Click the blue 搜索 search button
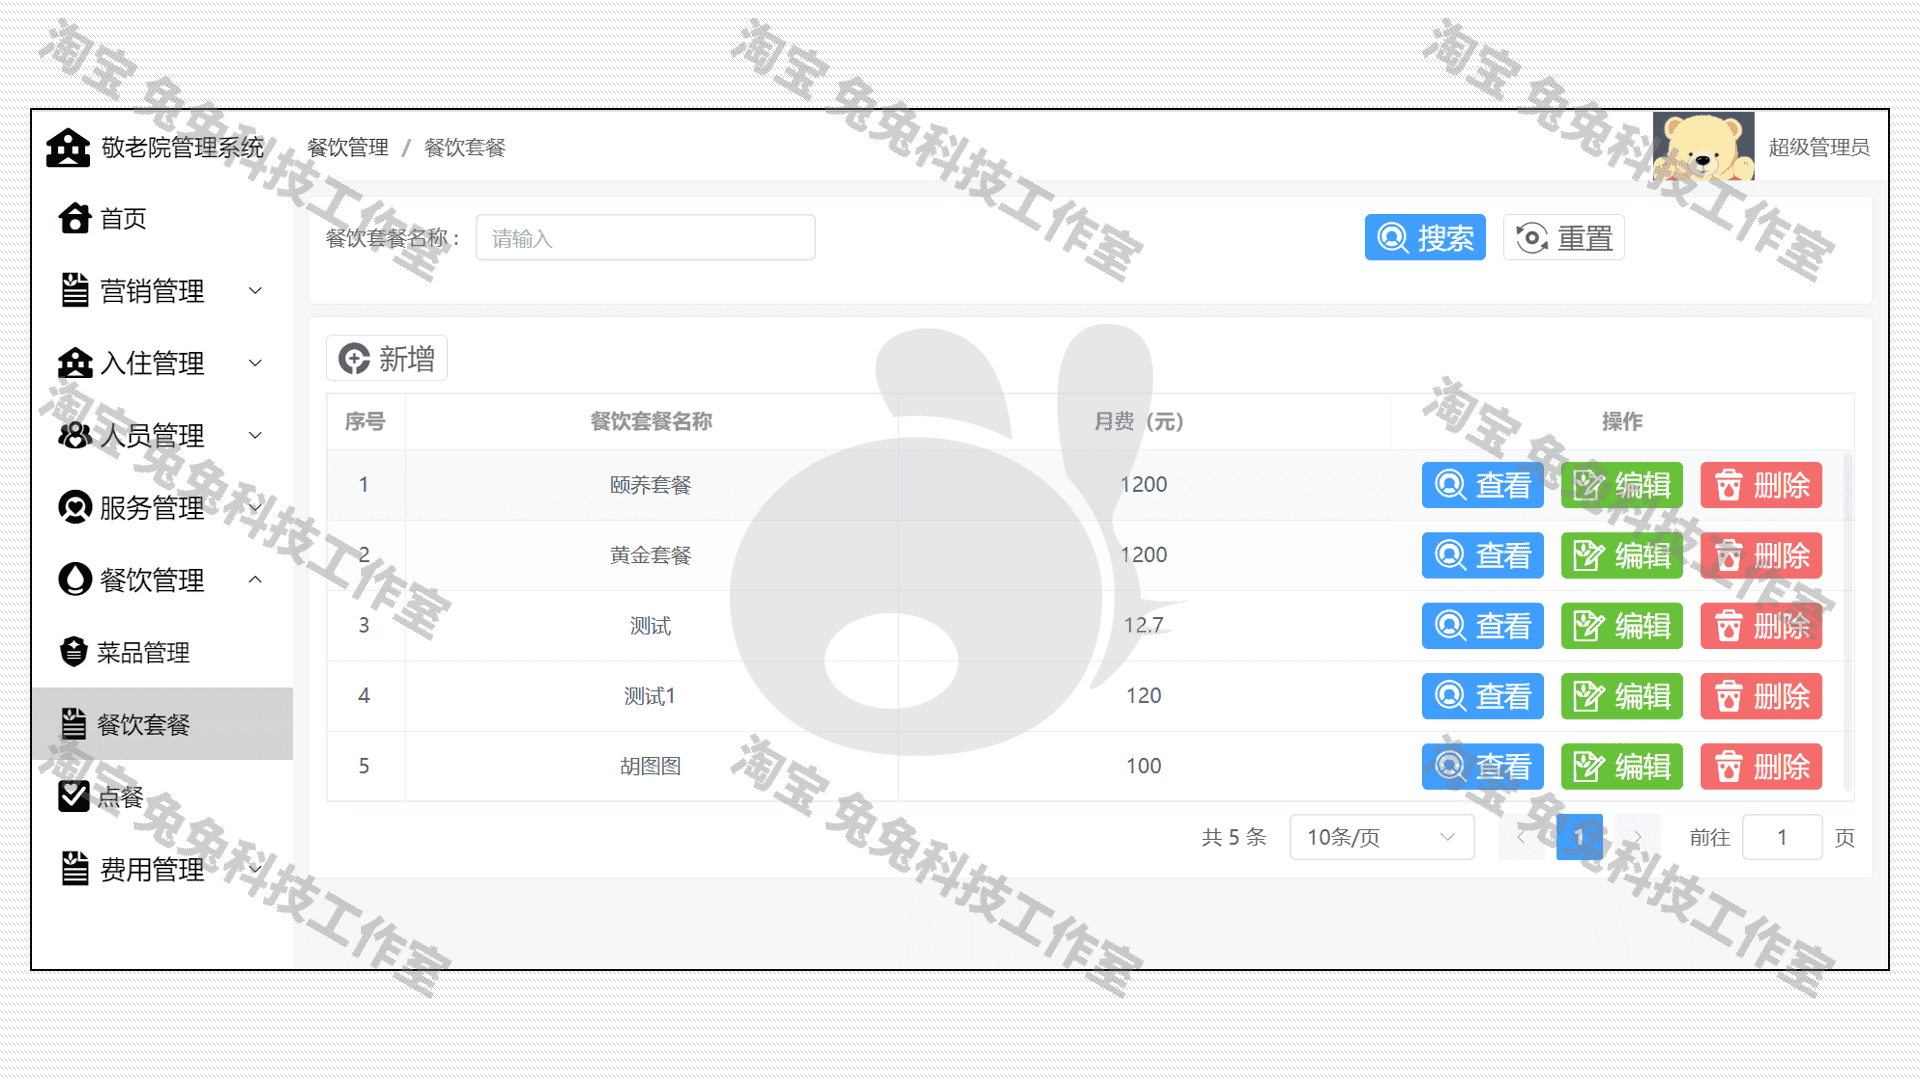This screenshot has width=1920, height=1080. (1425, 238)
